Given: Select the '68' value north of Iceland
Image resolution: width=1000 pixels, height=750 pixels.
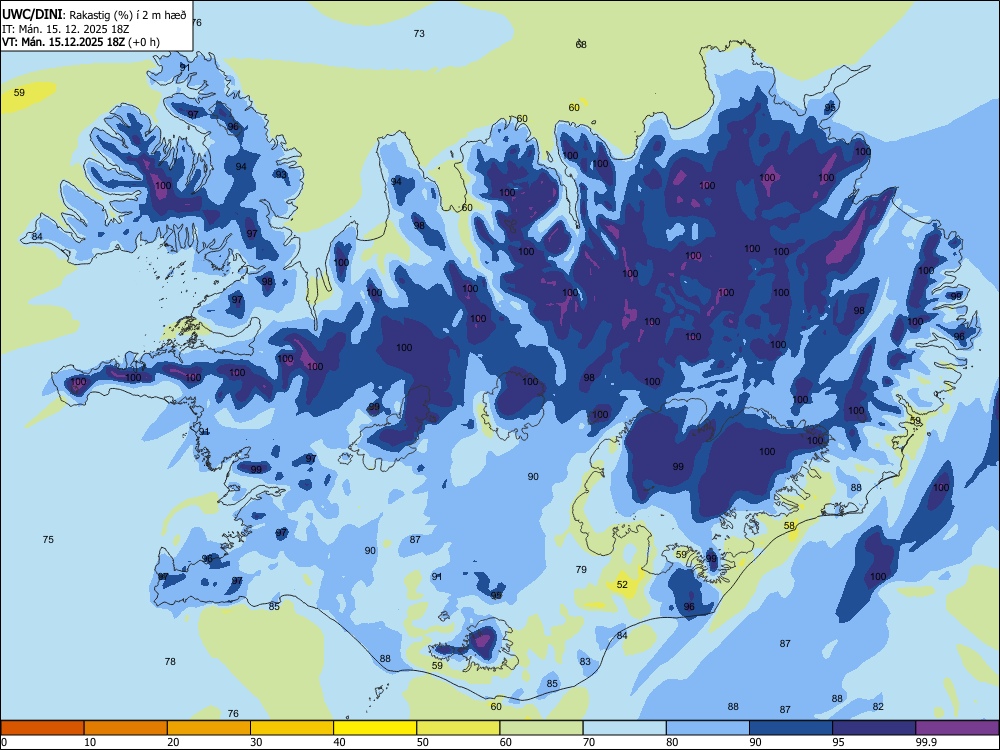Looking at the screenshot, I should click(581, 45).
